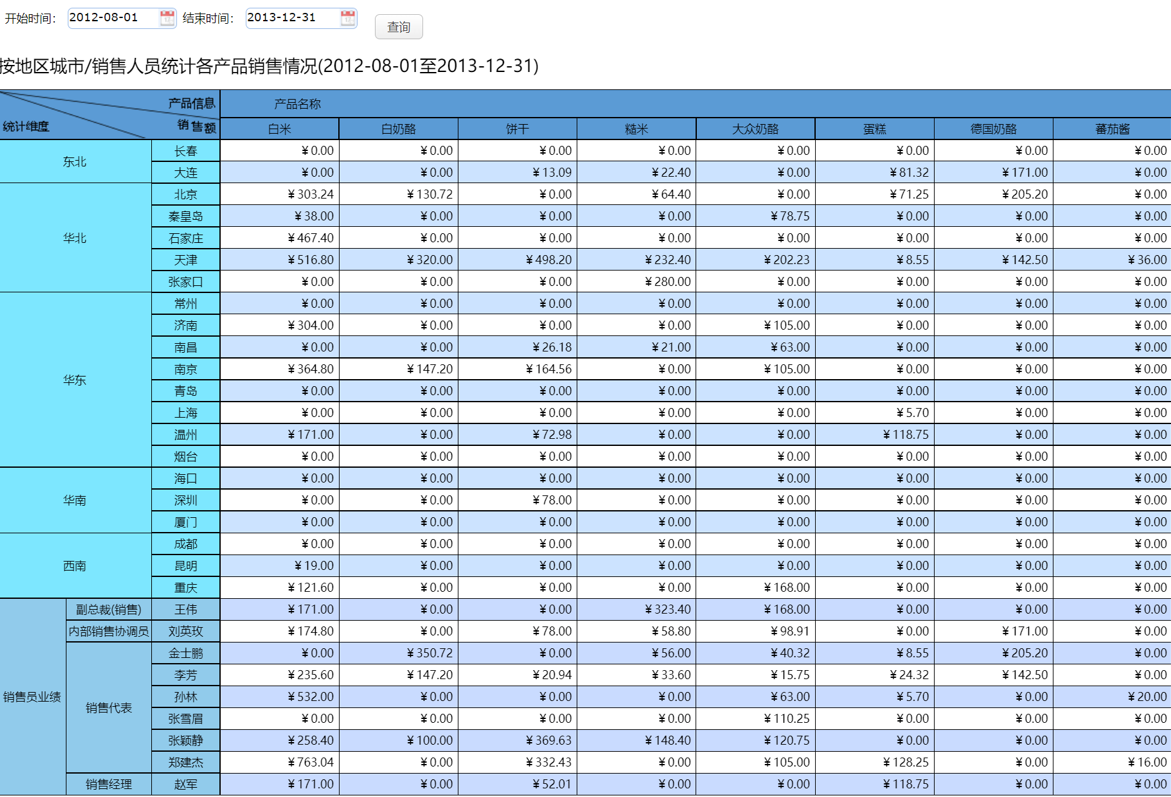Select the 昆明 city row label
Image resolution: width=1171 pixels, height=797 pixels.
pos(186,565)
